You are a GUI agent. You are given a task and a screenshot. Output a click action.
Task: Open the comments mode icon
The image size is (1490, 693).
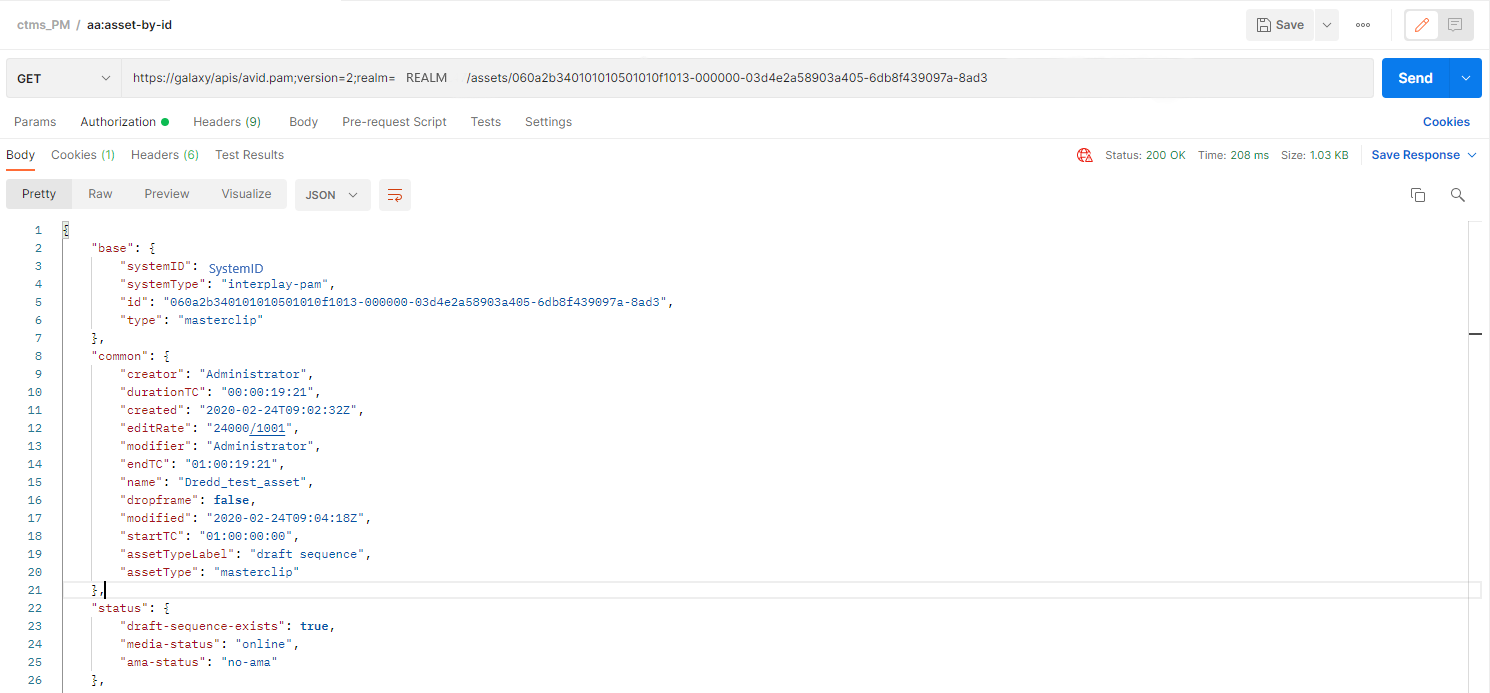tap(1455, 25)
